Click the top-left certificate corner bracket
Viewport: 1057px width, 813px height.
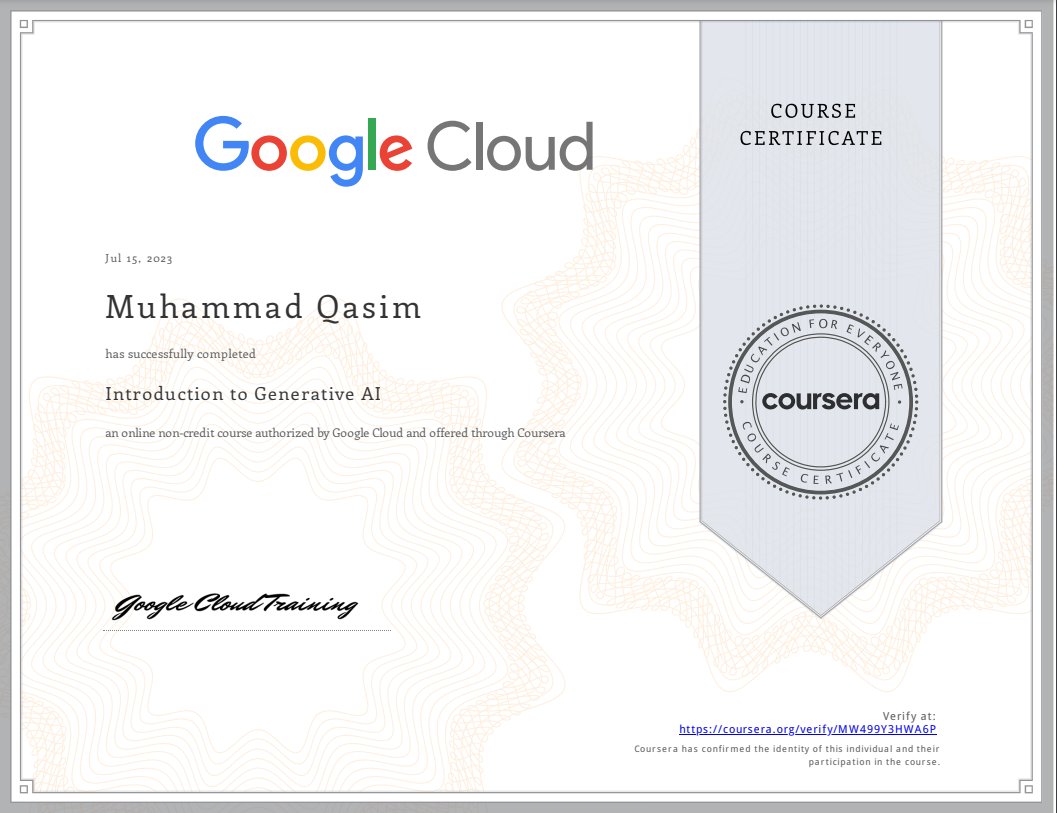[x=23, y=24]
